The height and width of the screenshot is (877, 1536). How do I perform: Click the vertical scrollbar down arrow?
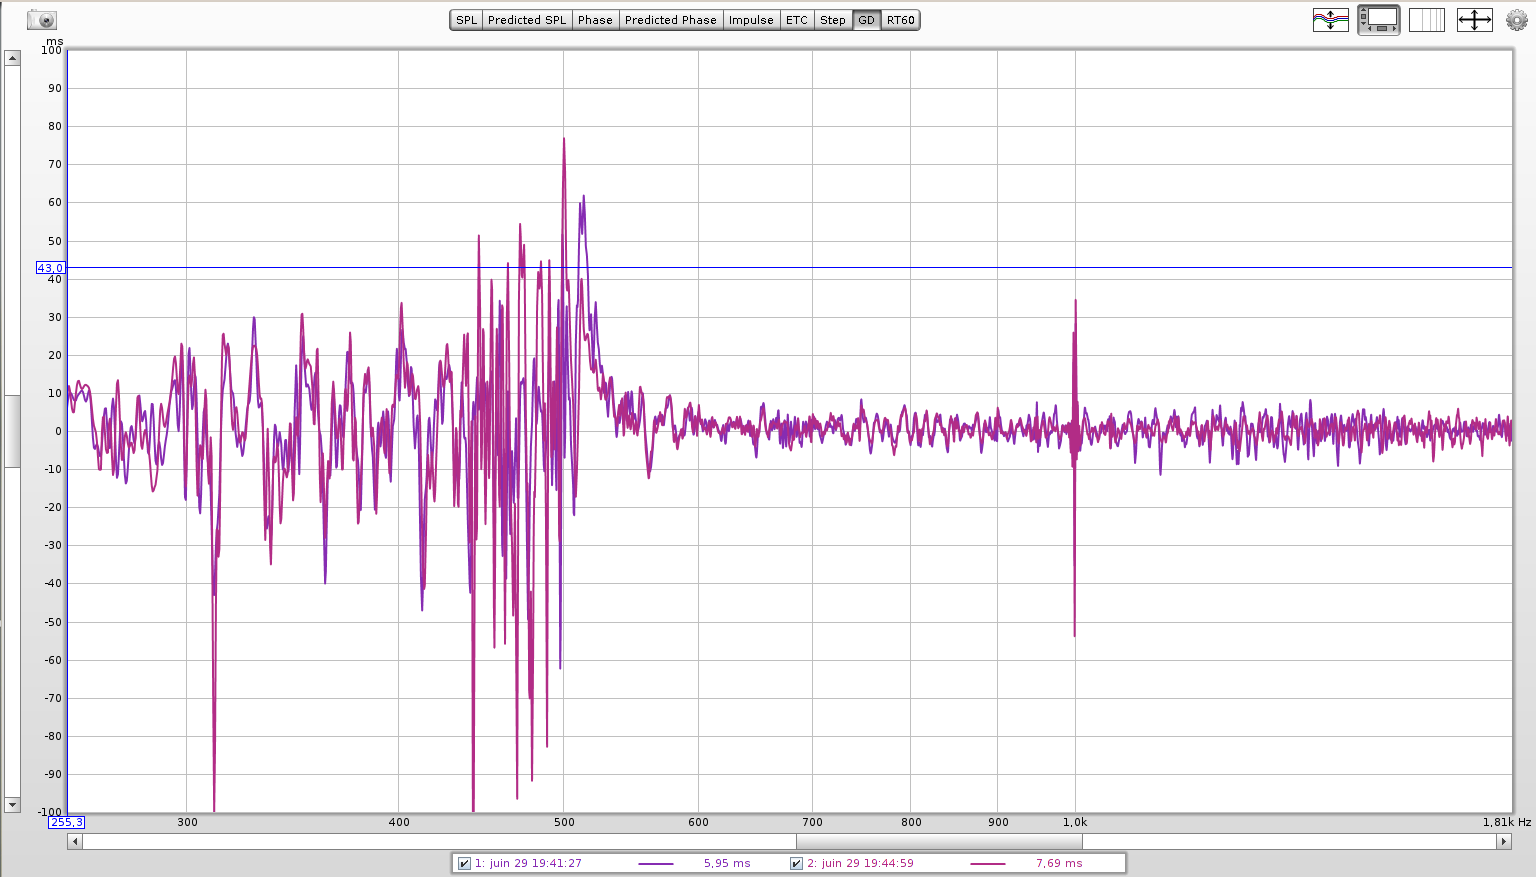[x=12, y=805]
